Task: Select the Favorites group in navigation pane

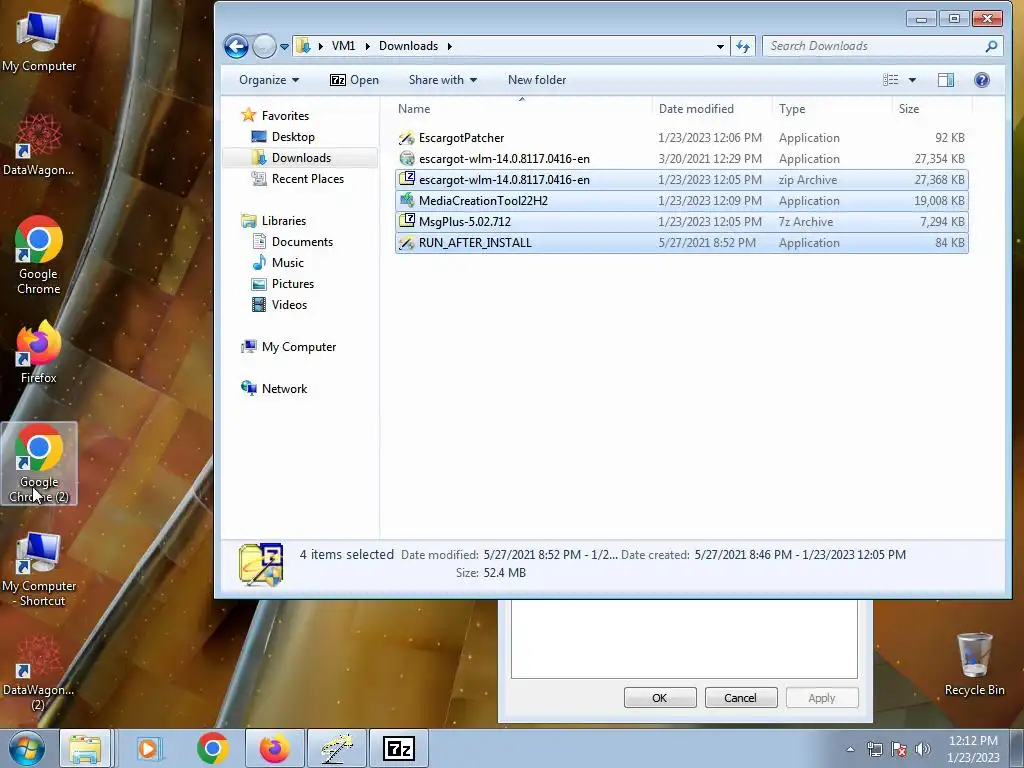Action: click(x=275, y=116)
